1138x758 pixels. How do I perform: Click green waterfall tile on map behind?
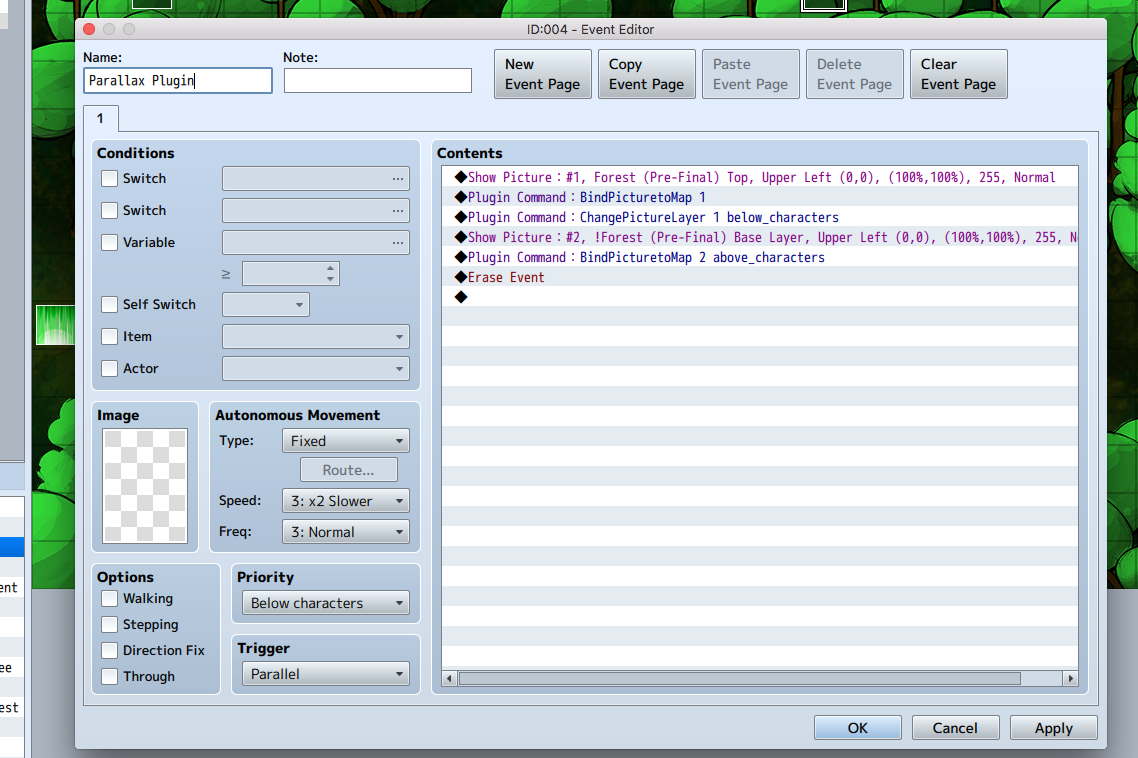point(55,325)
